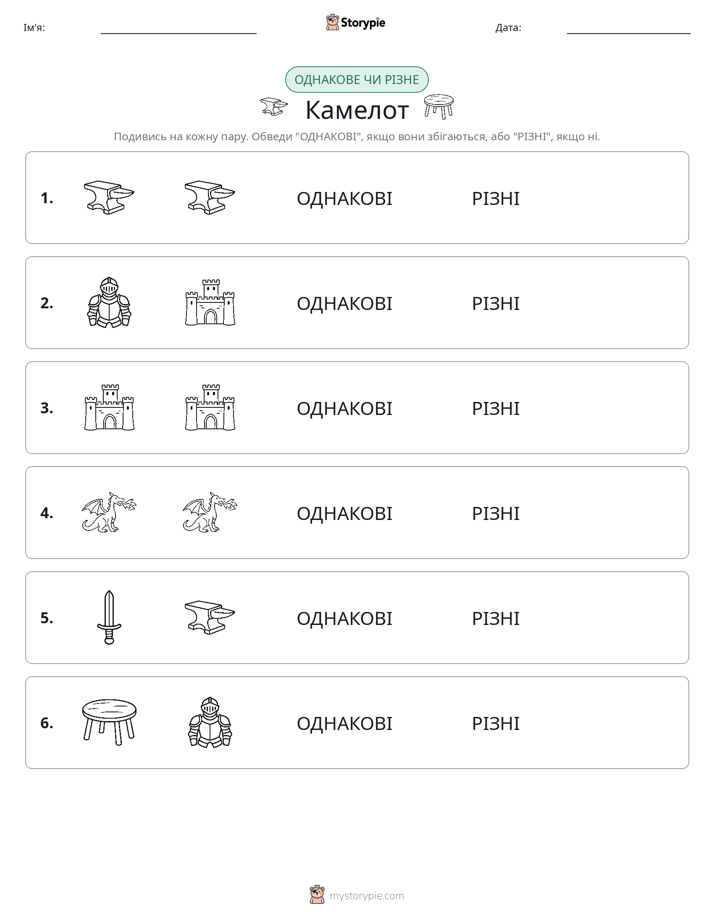Click the knight icon in row 6

(210, 722)
